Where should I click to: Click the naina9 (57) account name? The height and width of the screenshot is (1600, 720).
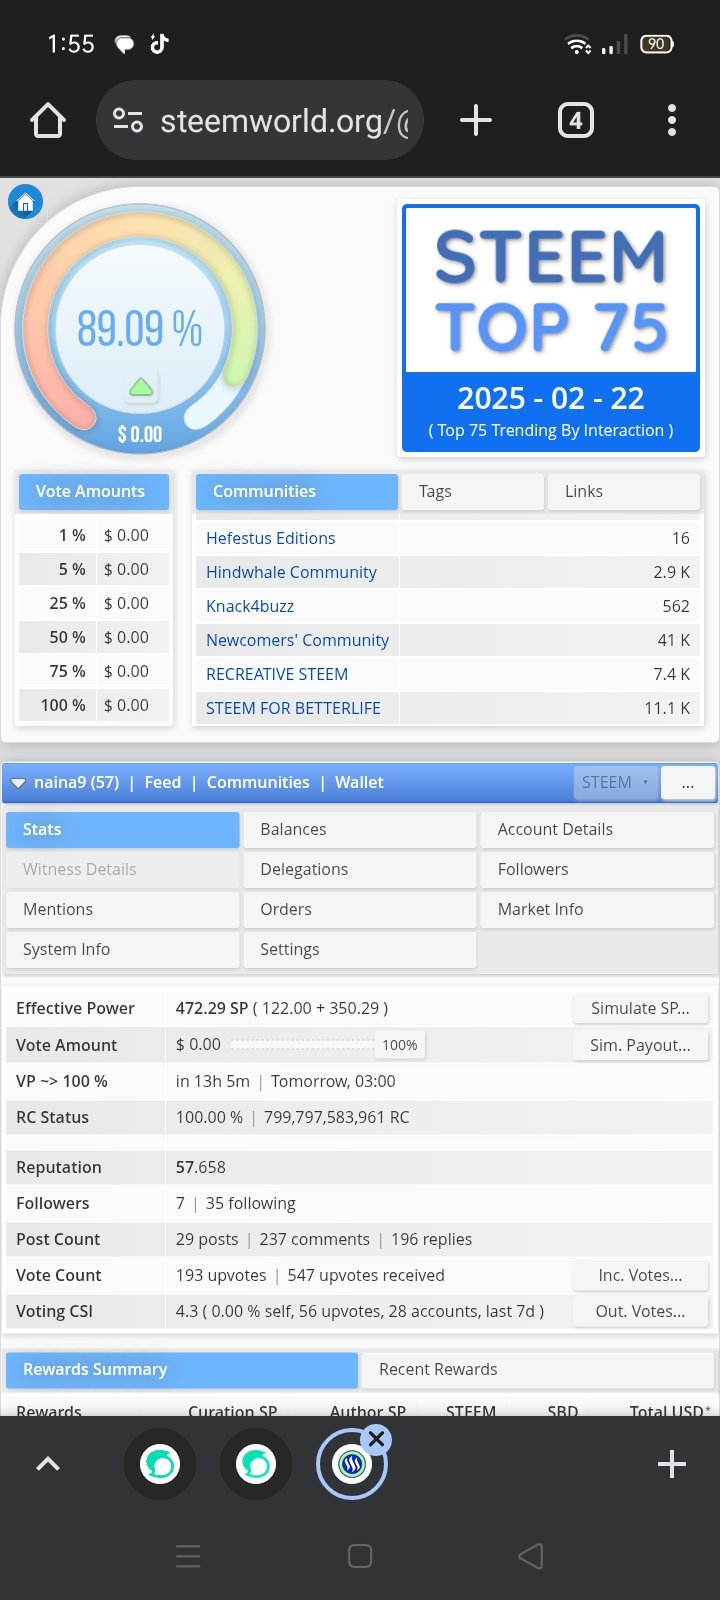76,782
